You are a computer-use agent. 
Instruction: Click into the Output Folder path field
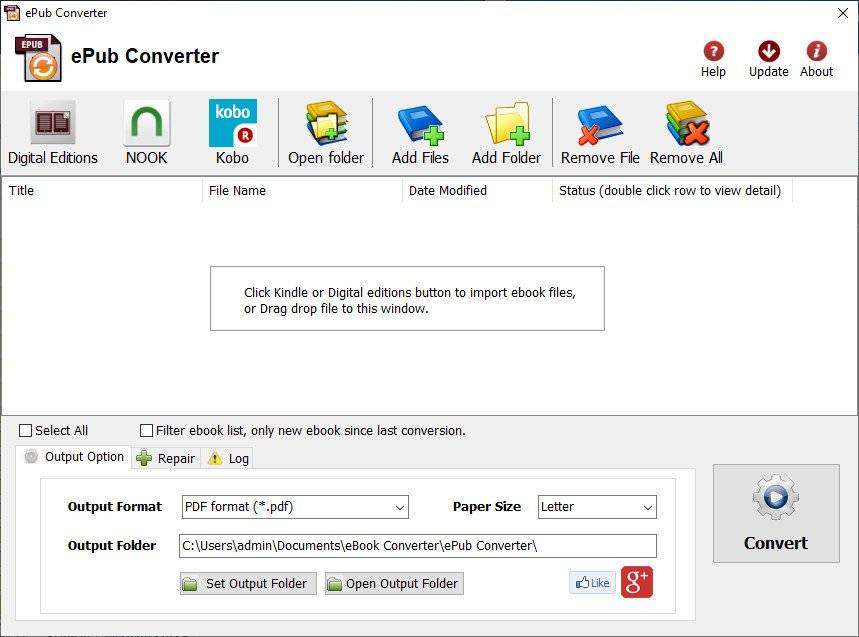click(417, 546)
